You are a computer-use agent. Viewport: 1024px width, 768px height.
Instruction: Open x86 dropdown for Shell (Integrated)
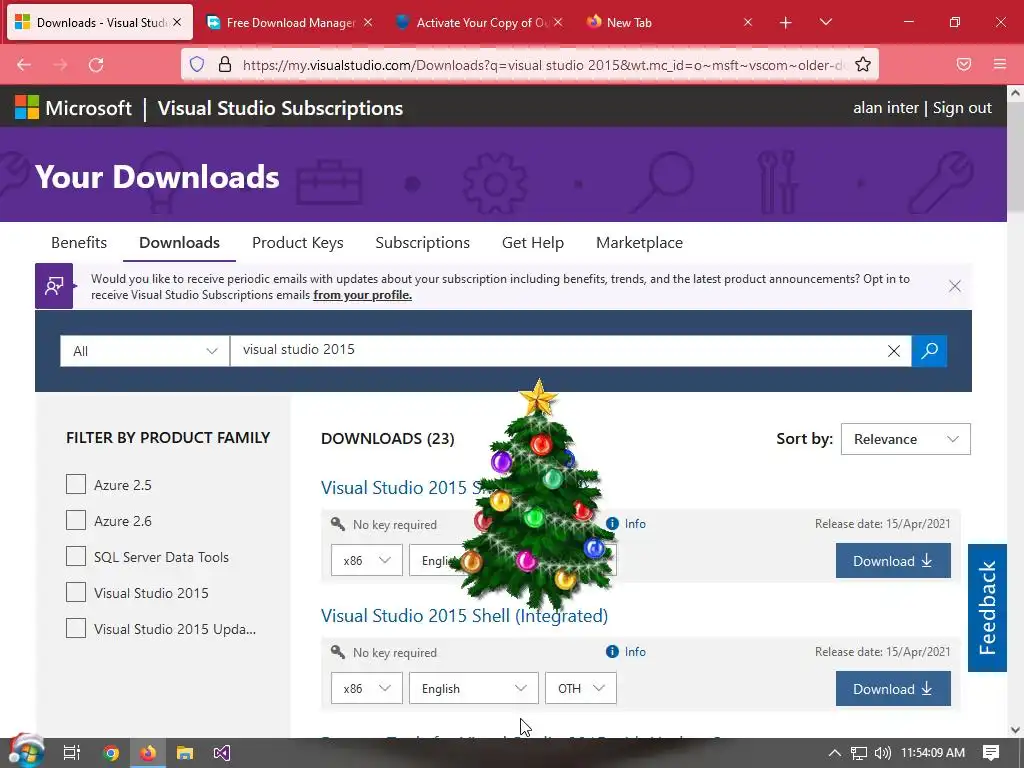point(366,688)
